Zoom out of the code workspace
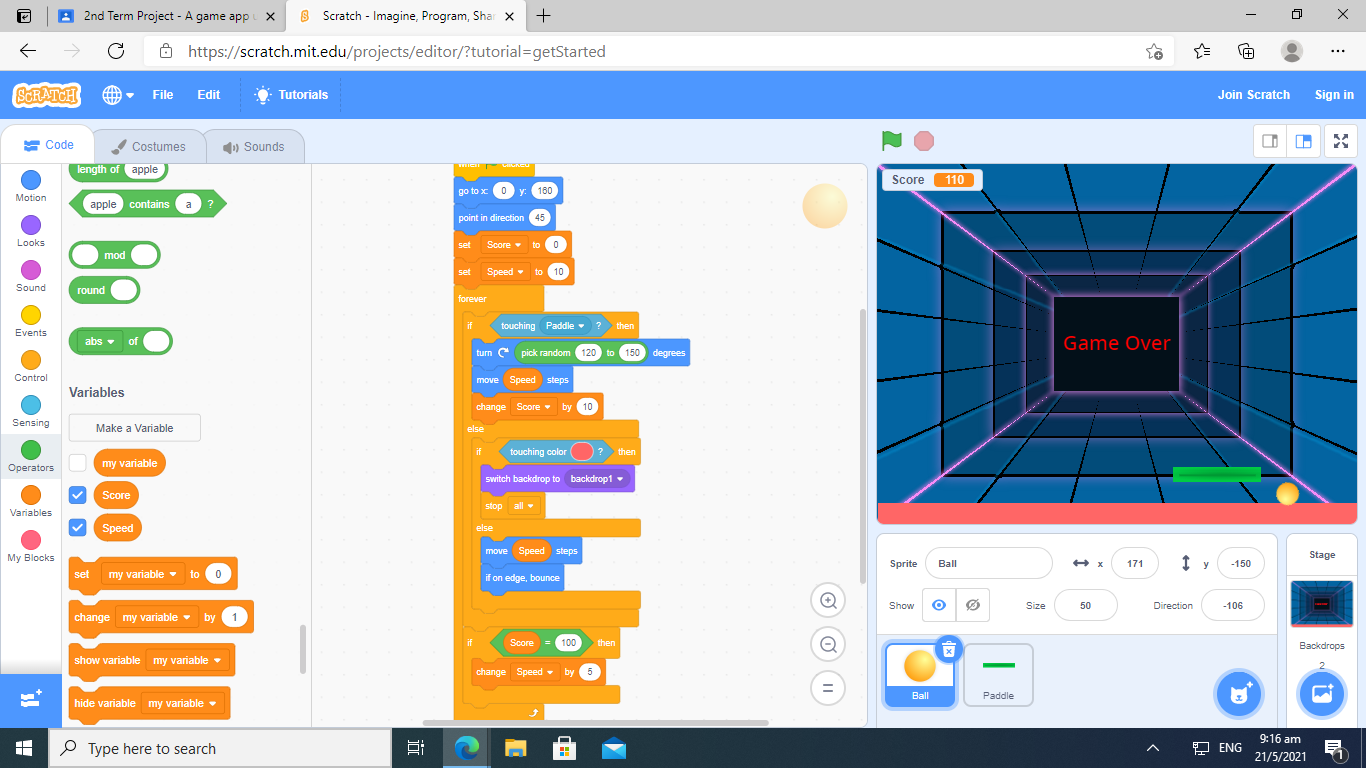Image resolution: width=1366 pixels, height=768 pixels. (x=828, y=645)
